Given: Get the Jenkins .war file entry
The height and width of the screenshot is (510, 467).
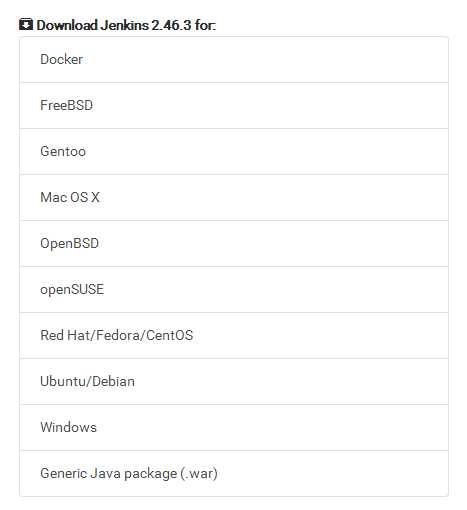Looking at the screenshot, I should coord(234,474).
